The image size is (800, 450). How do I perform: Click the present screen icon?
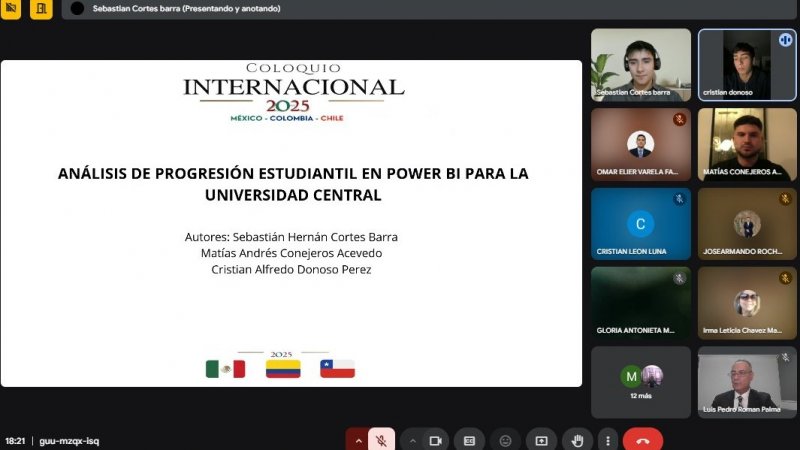click(541, 440)
